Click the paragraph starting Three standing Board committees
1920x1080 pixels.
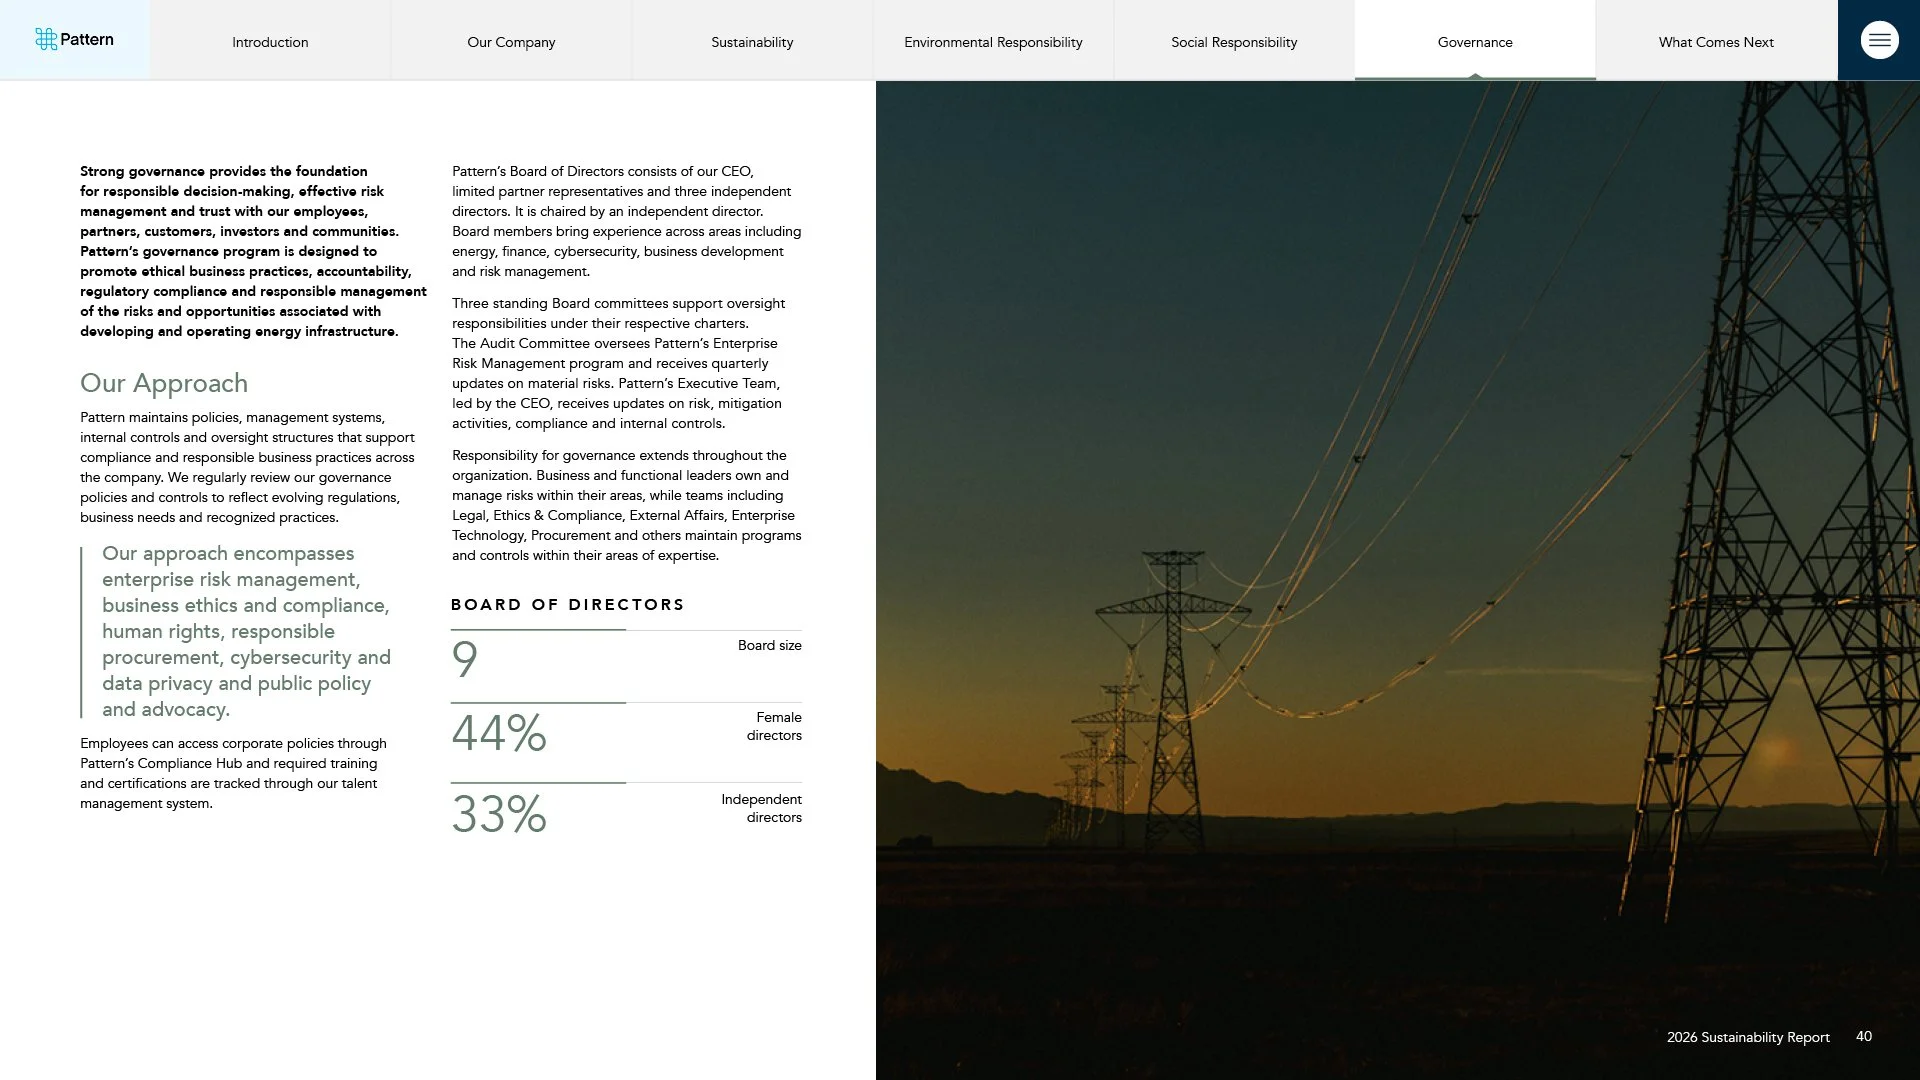618,364
